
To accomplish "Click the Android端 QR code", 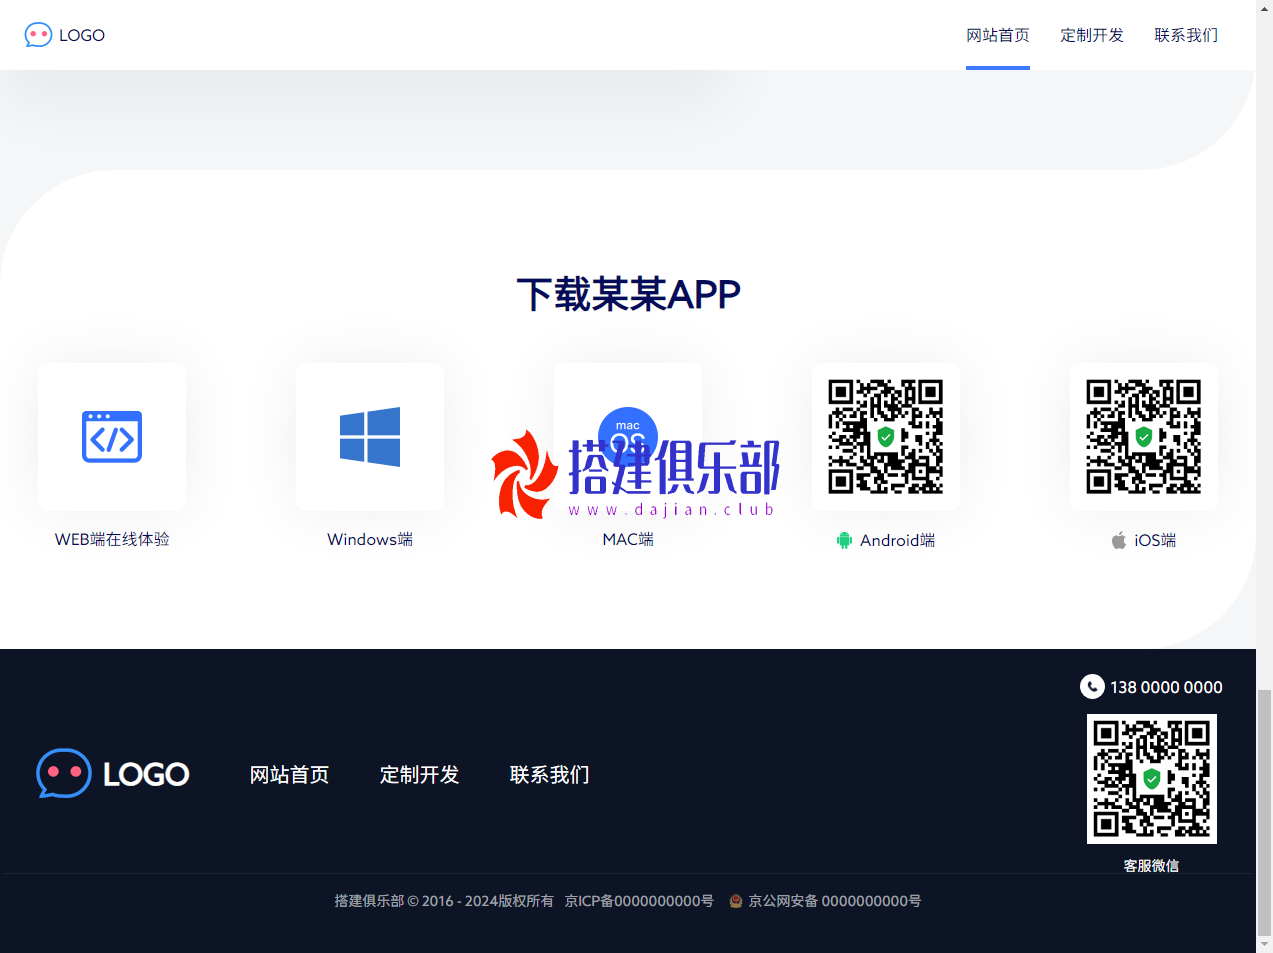I will [886, 436].
